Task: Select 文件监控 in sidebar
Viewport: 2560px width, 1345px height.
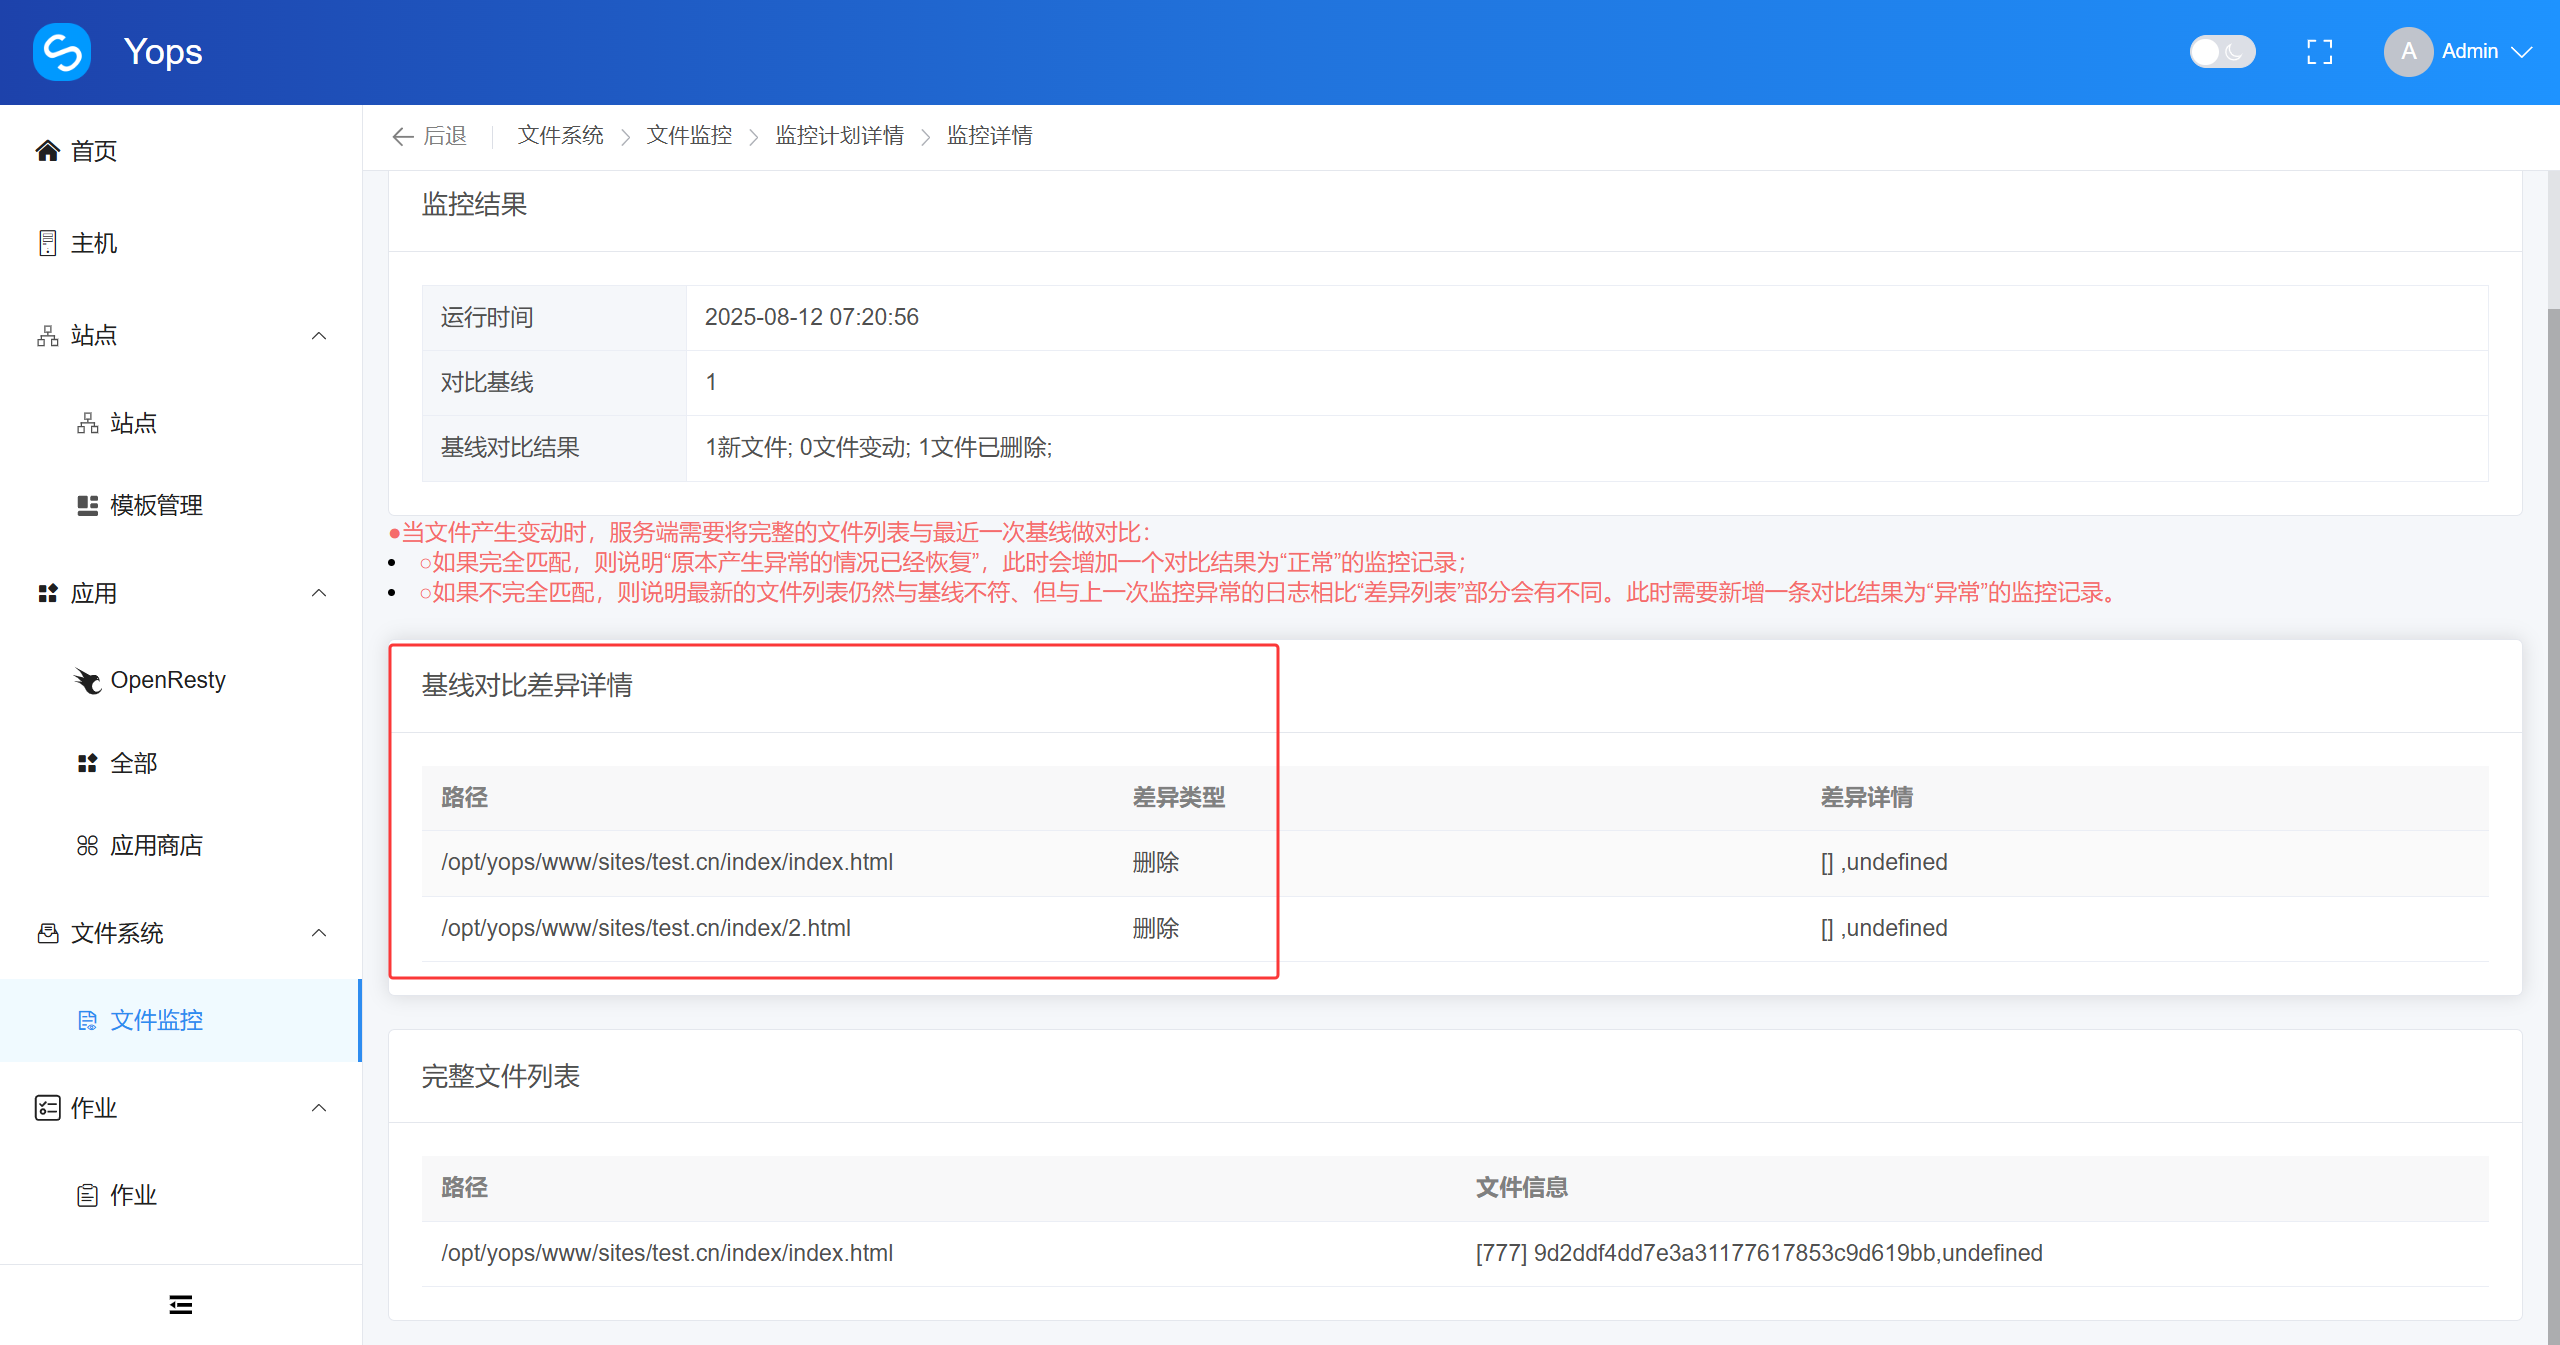Action: (155, 1020)
